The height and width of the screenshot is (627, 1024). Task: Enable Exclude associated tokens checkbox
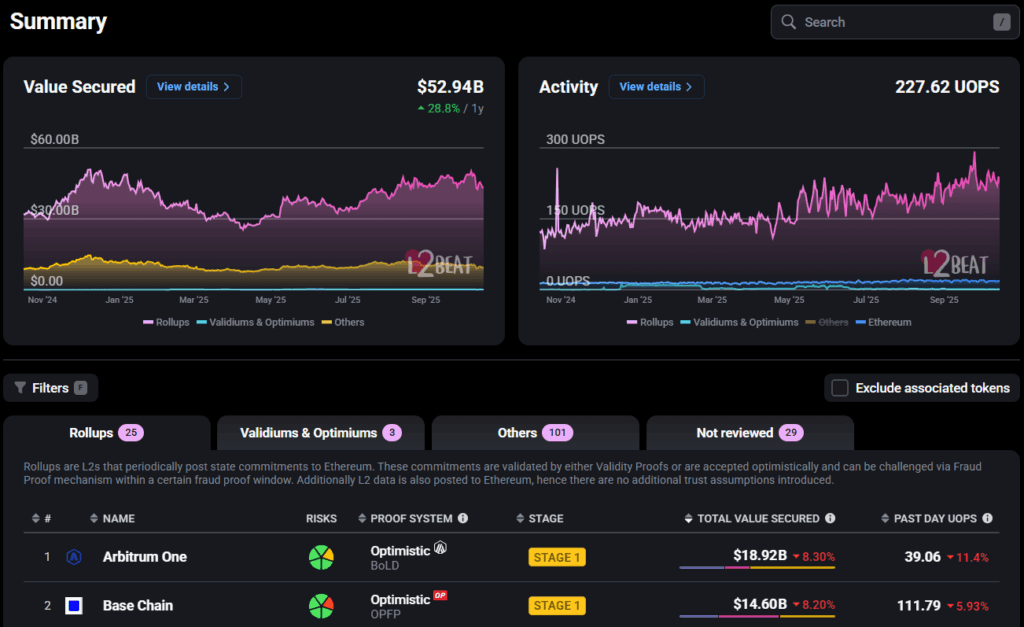840,388
